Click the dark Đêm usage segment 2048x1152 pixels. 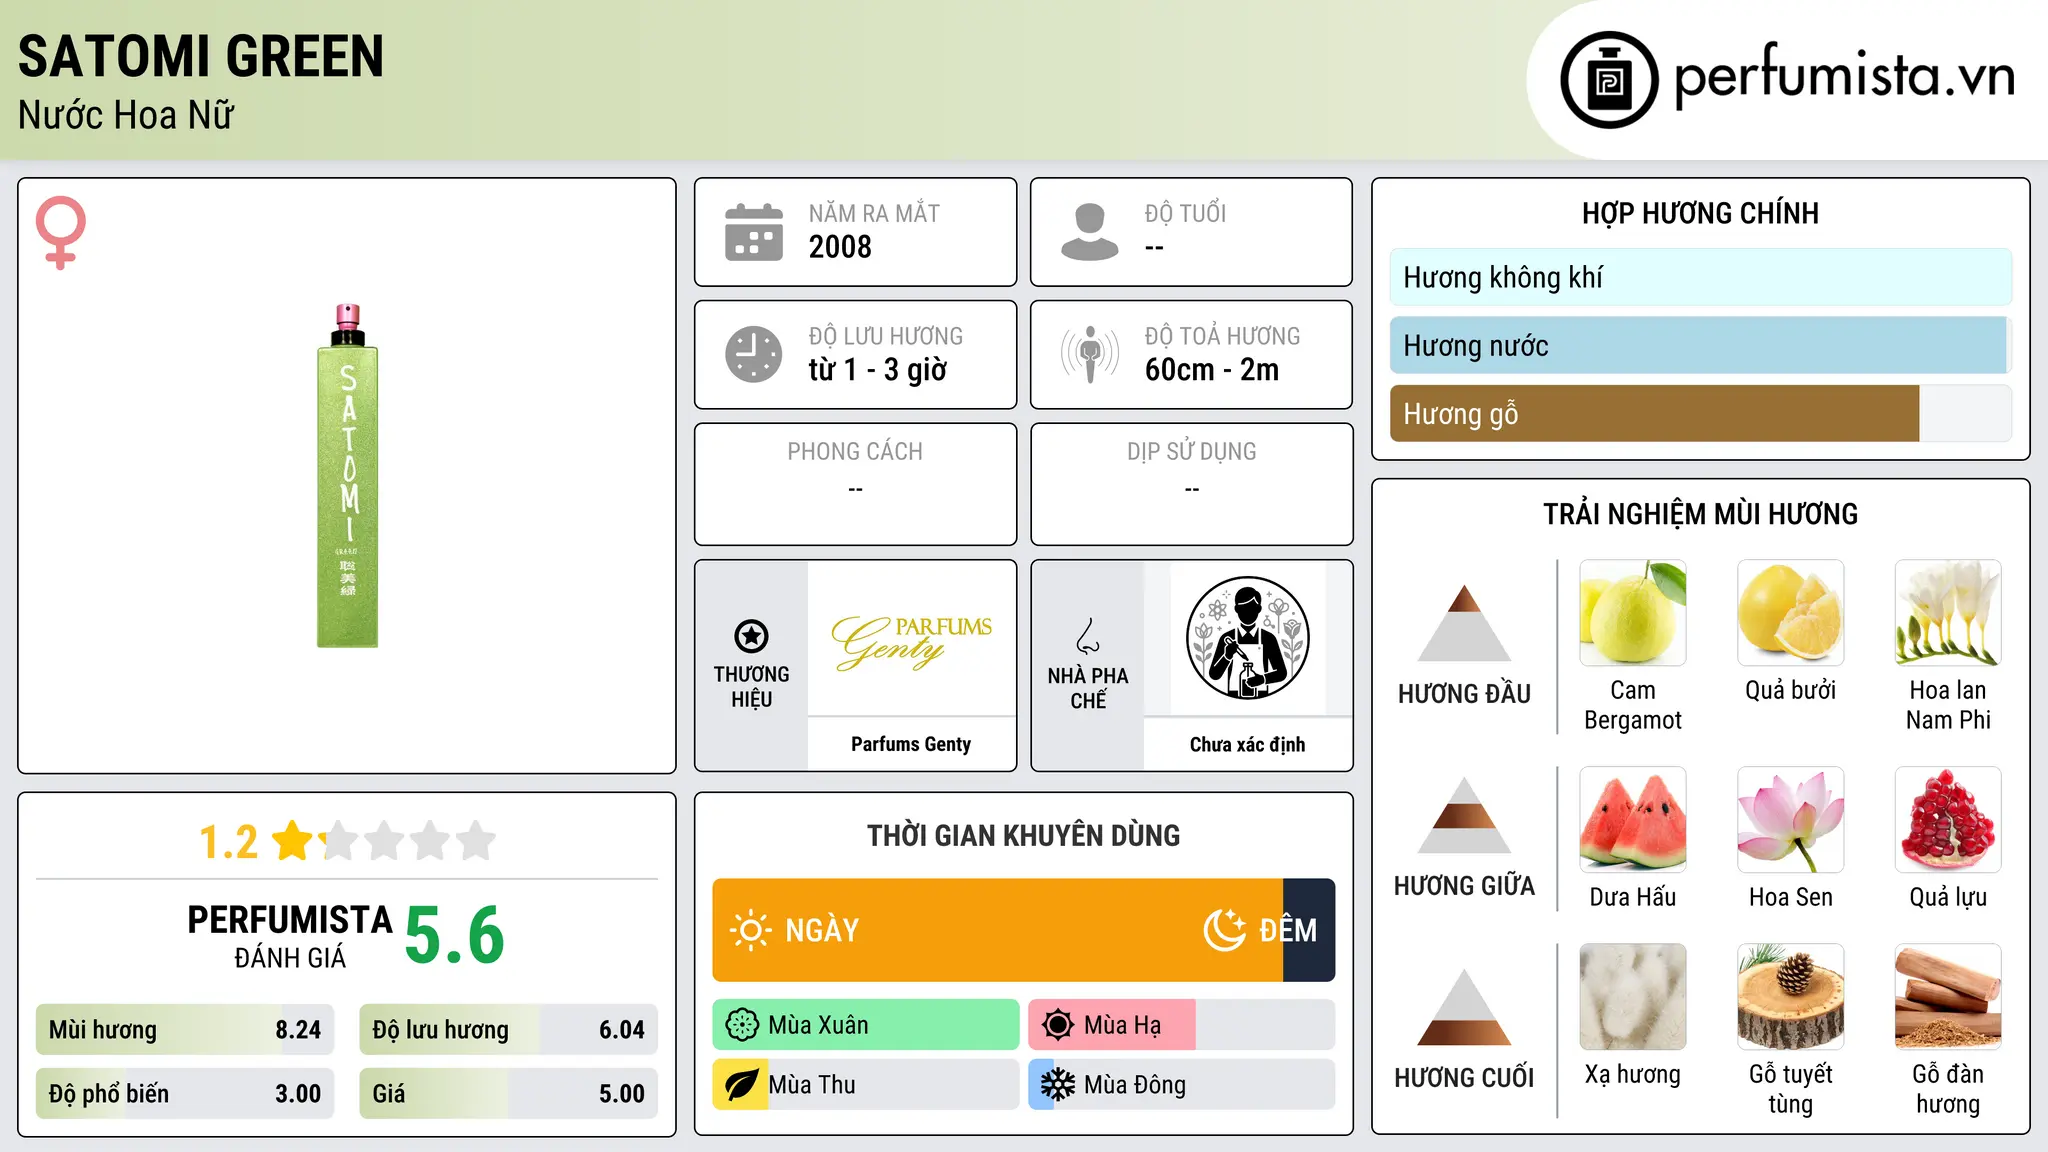(1309, 930)
